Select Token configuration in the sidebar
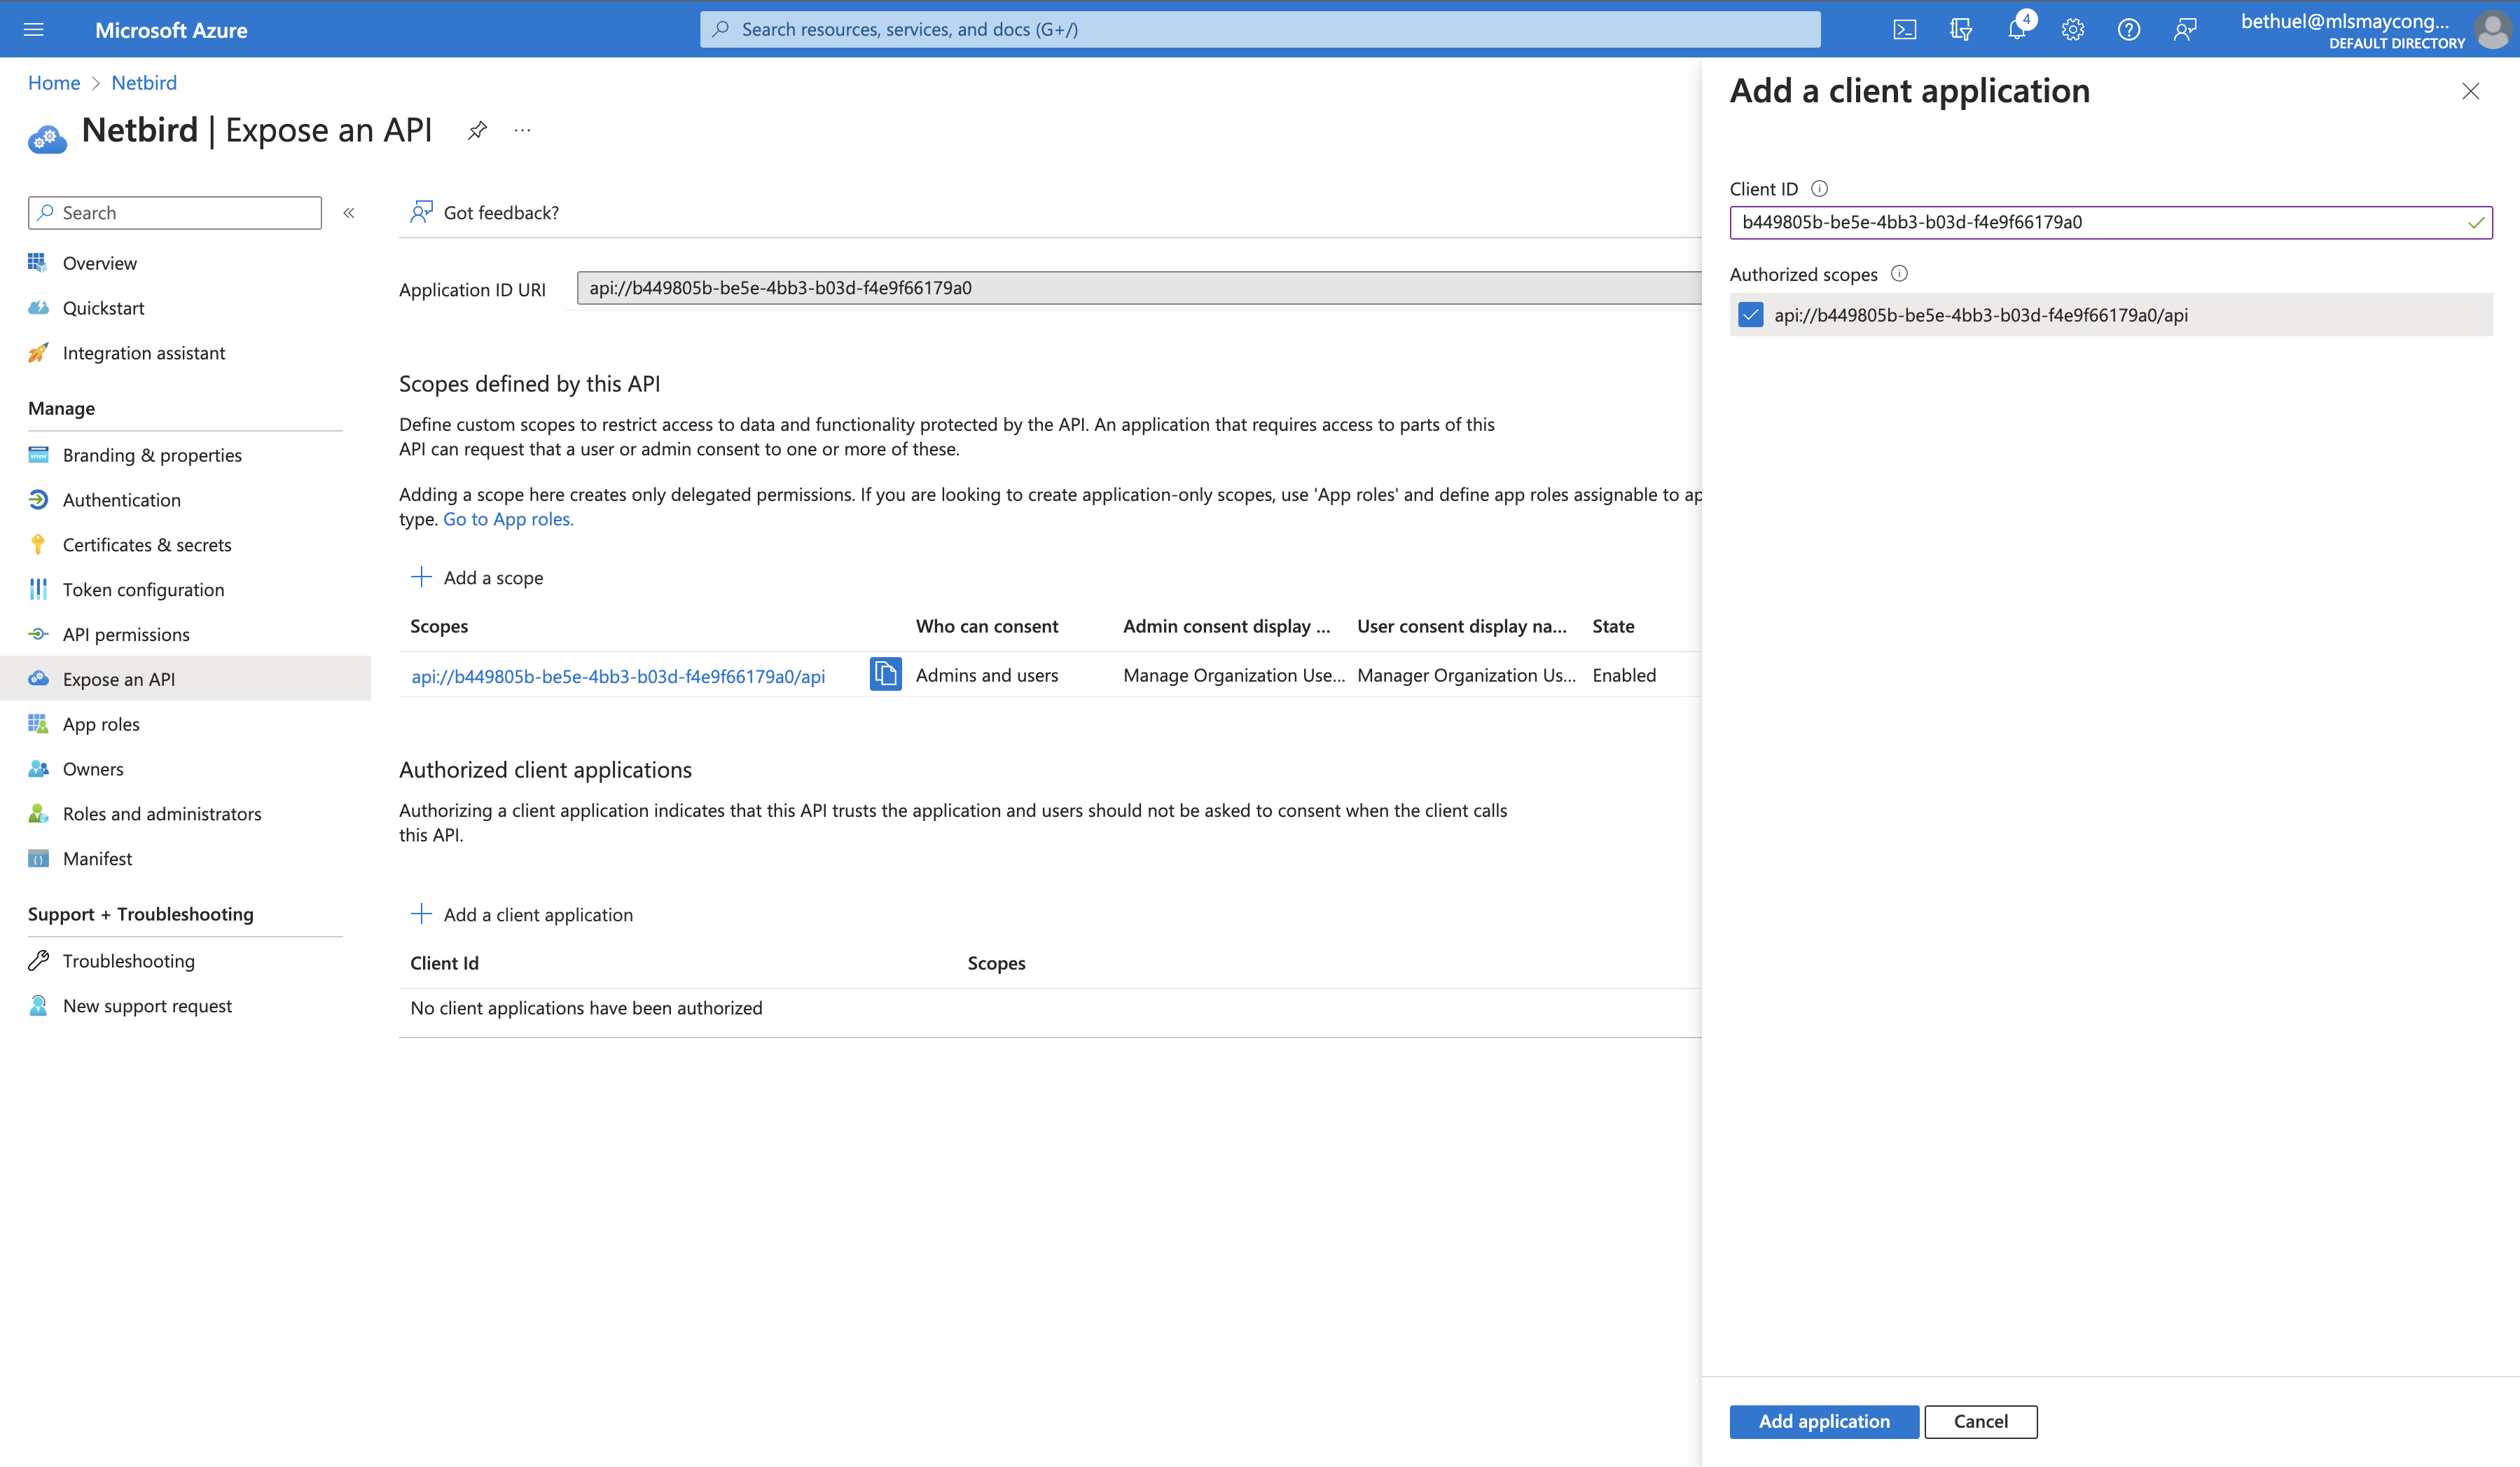The width and height of the screenshot is (2520, 1467). point(143,589)
